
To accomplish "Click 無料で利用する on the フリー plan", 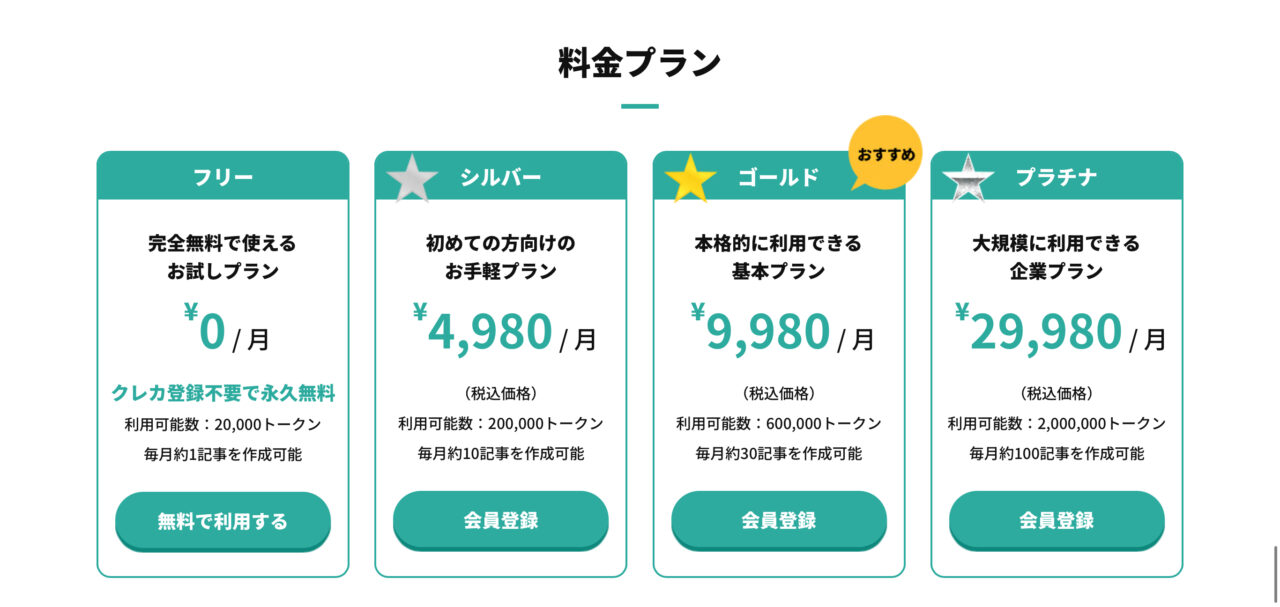I will pos(222,521).
